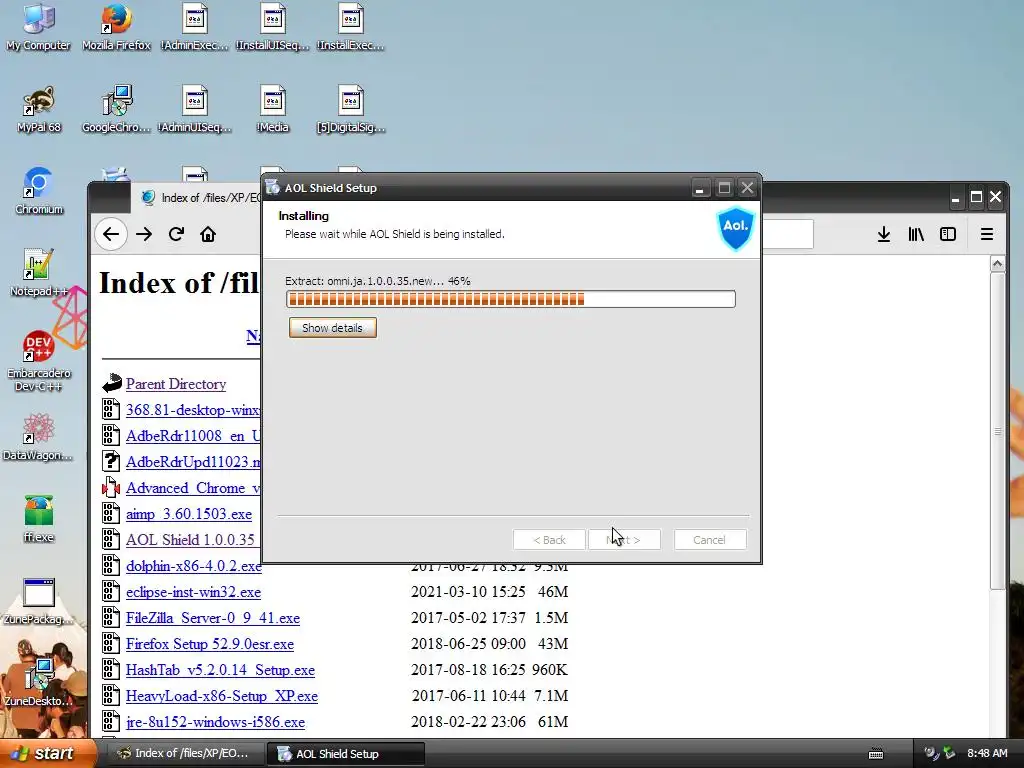1024x768 pixels.
Task: Open Chromium desktop shortcut
Action: click(39, 191)
